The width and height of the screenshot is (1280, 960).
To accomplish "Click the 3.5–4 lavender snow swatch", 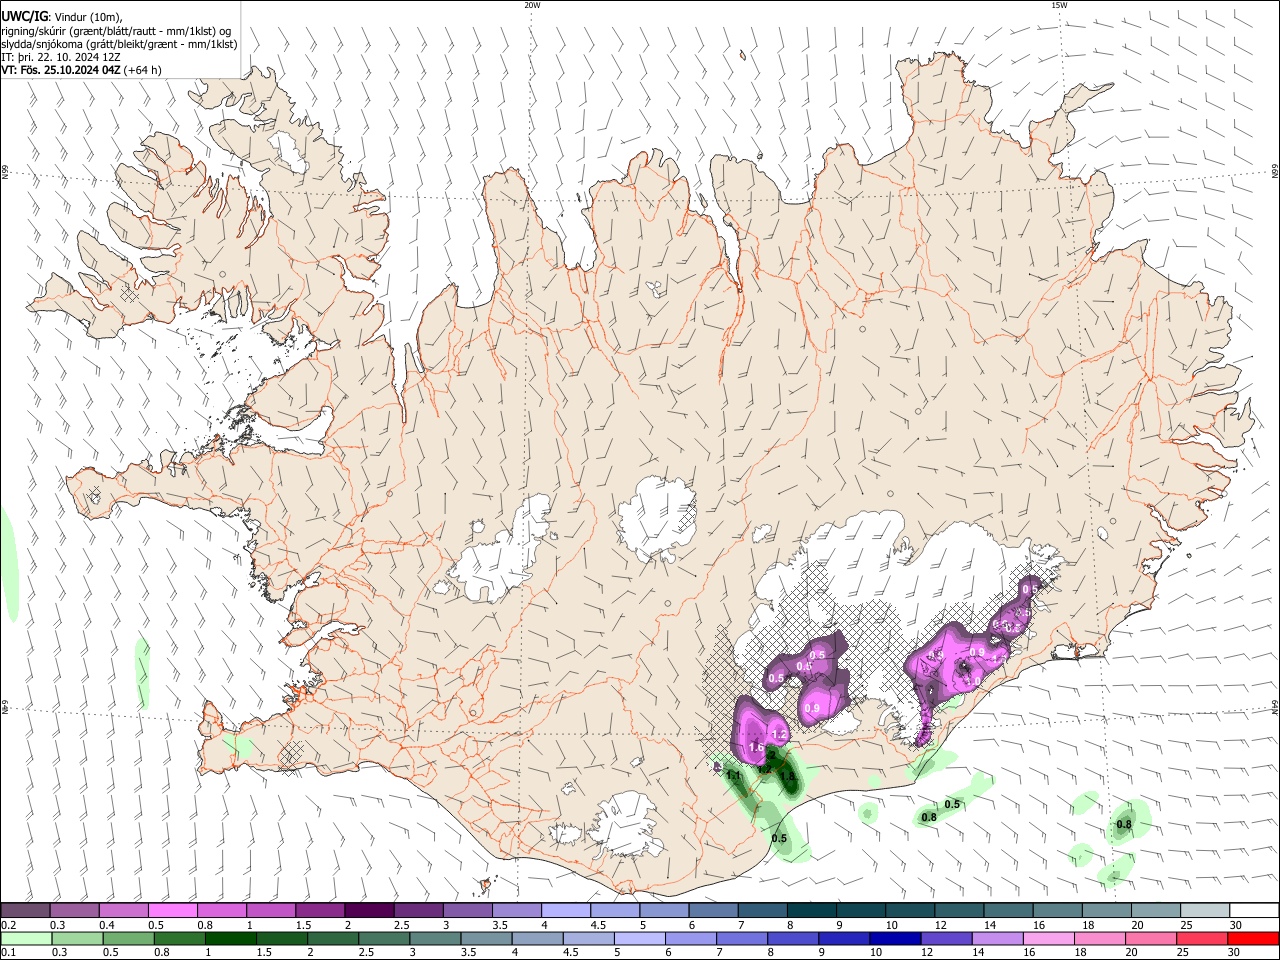I will click(x=516, y=911).
